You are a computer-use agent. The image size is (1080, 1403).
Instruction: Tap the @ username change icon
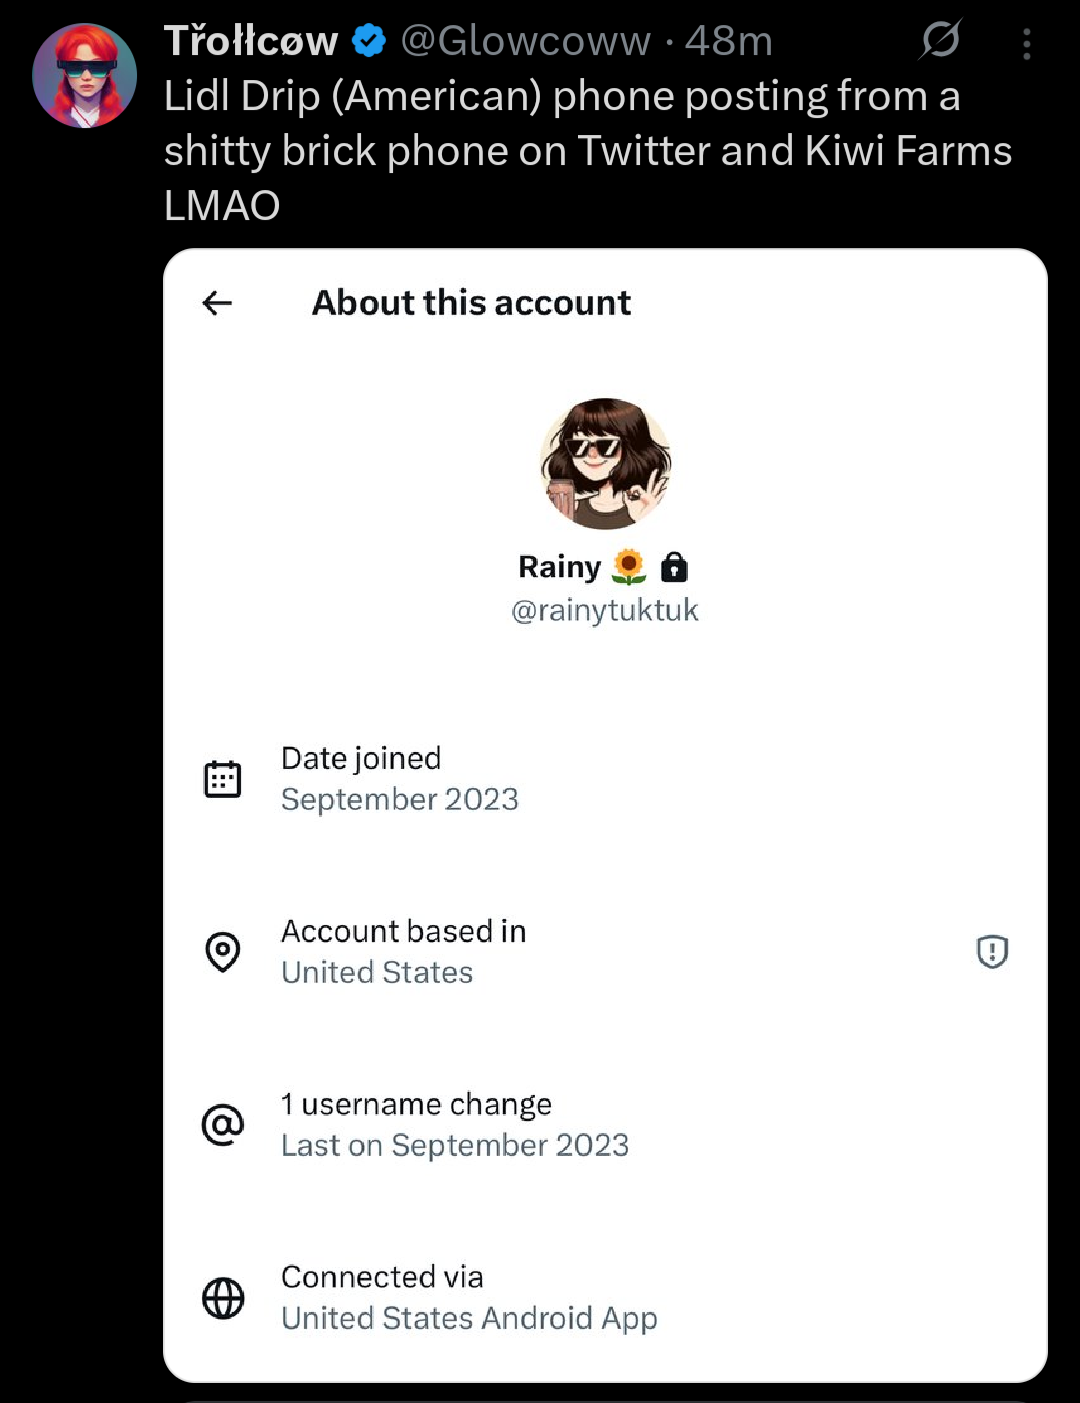(x=223, y=1125)
